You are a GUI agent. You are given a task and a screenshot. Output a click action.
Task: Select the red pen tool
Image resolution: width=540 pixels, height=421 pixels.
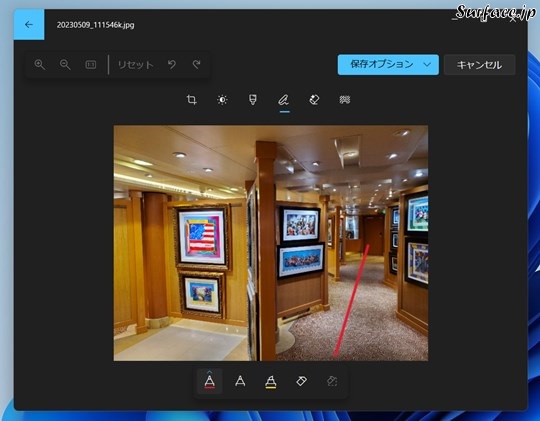click(209, 381)
